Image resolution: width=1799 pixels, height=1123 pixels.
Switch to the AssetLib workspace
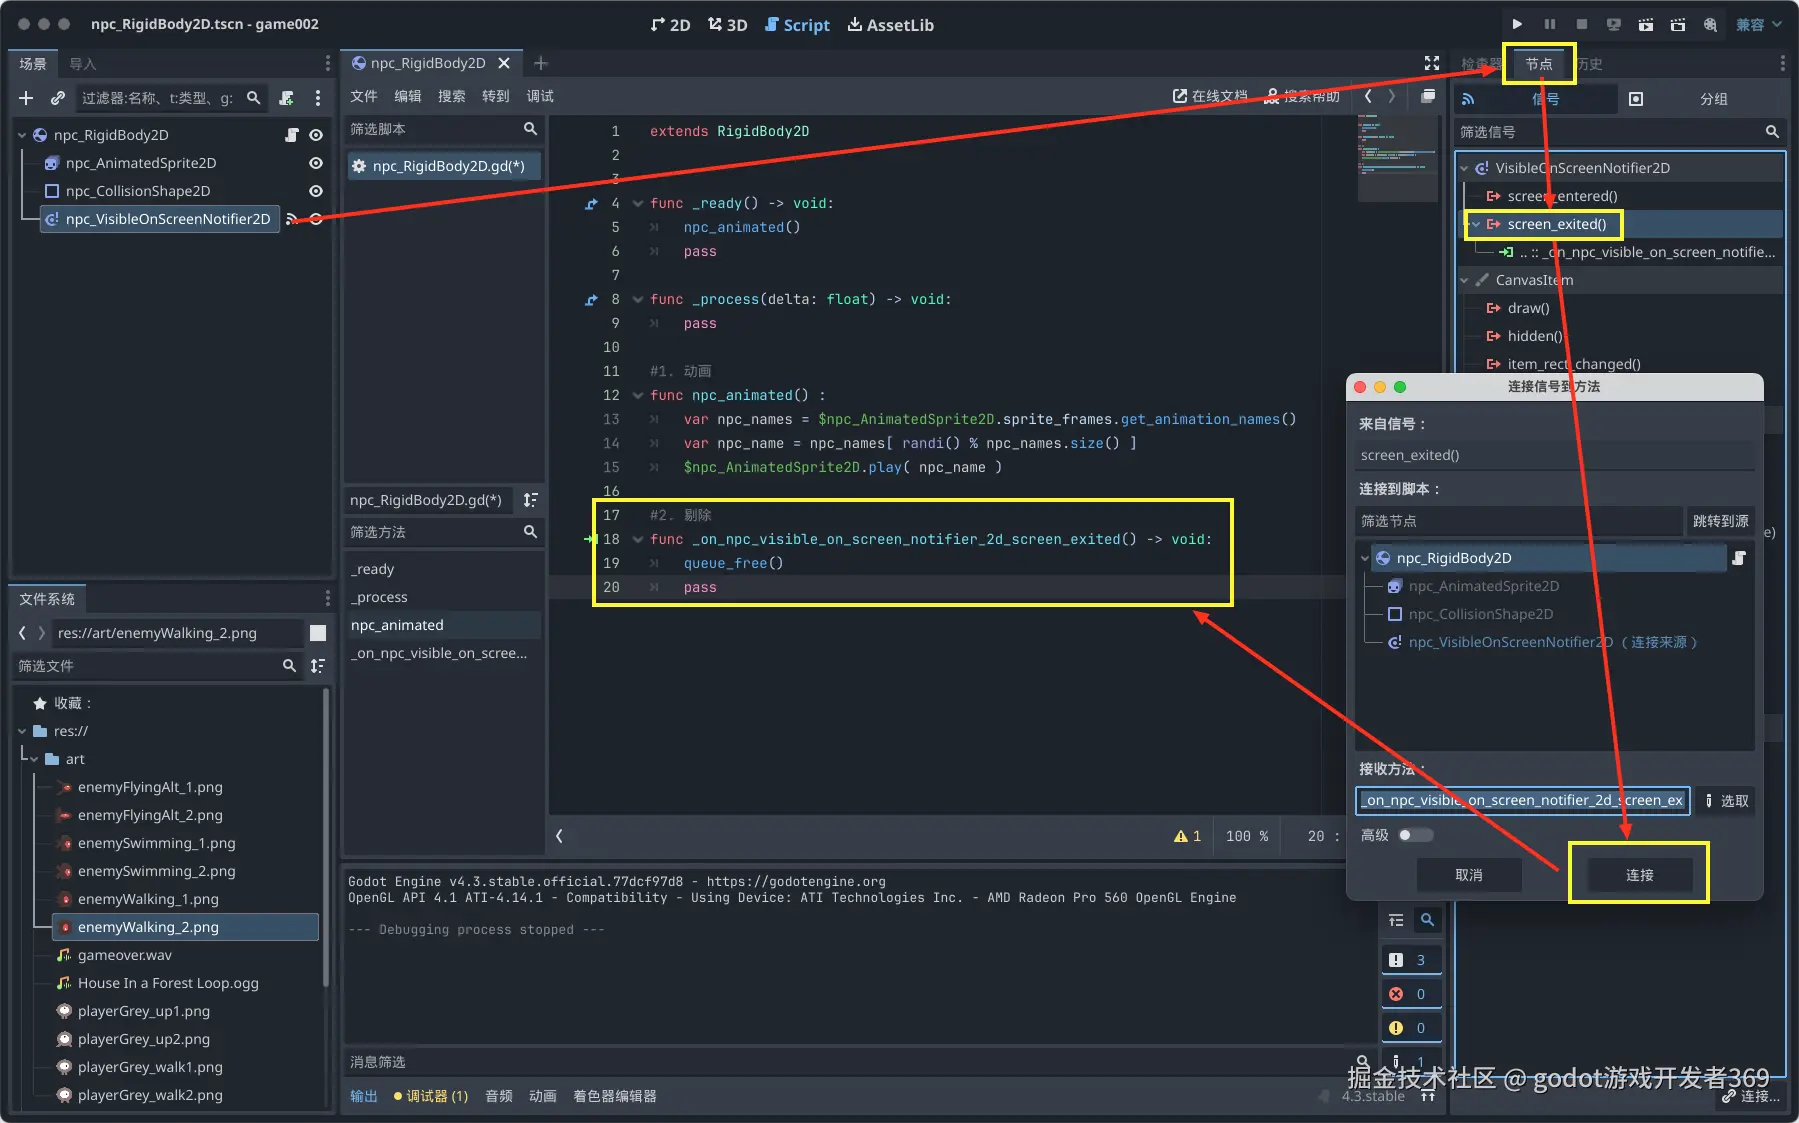891,25
